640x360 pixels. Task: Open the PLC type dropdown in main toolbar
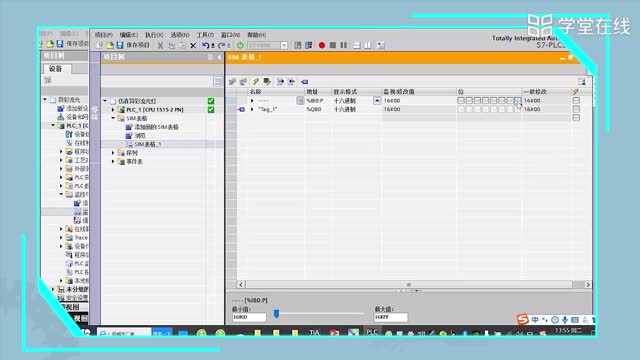[284, 45]
